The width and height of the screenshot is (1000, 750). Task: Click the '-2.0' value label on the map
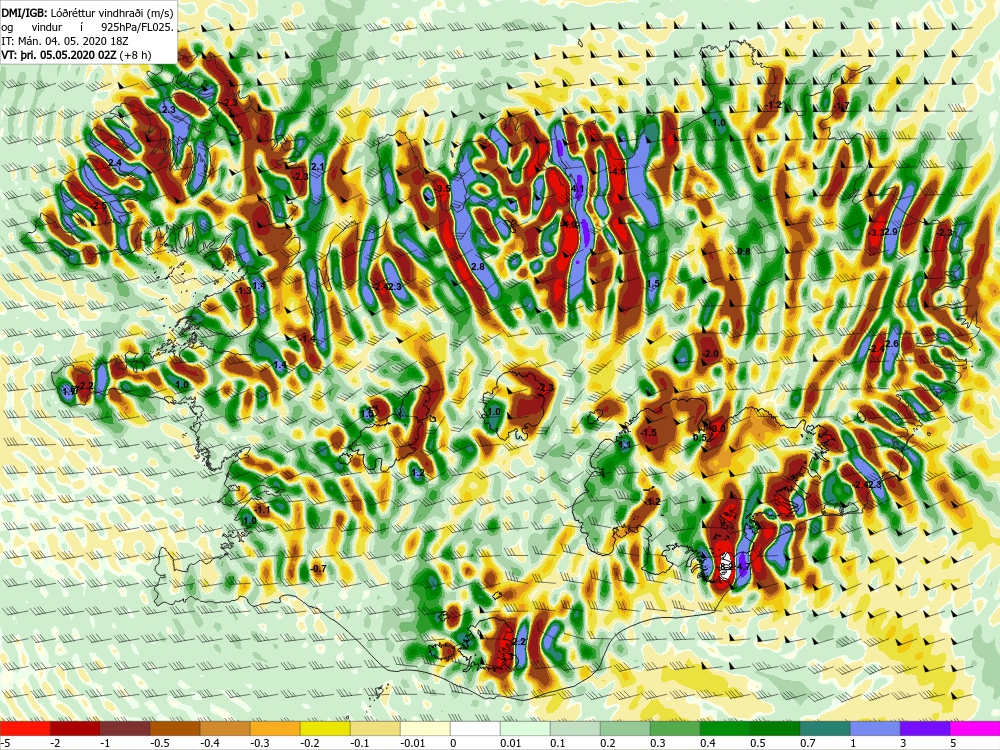pyautogui.click(x=710, y=354)
